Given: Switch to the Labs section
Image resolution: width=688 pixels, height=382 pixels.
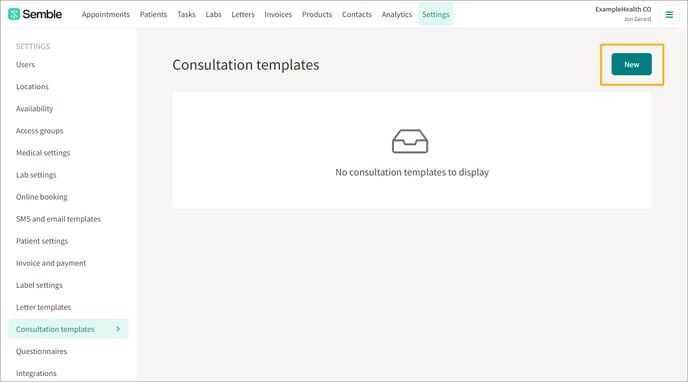Looking at the screenshot, I should 213,14.
